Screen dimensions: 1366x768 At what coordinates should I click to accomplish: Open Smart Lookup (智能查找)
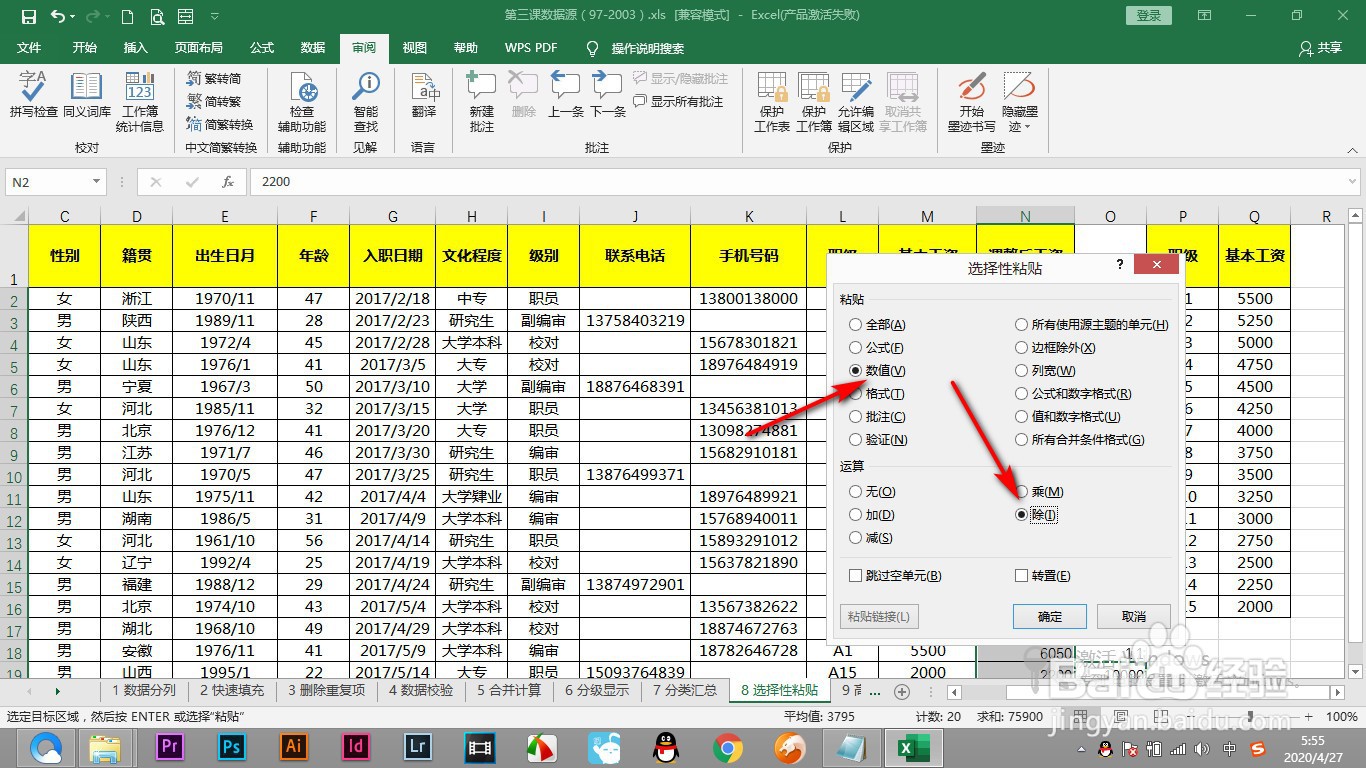click(x=366, y=100)
